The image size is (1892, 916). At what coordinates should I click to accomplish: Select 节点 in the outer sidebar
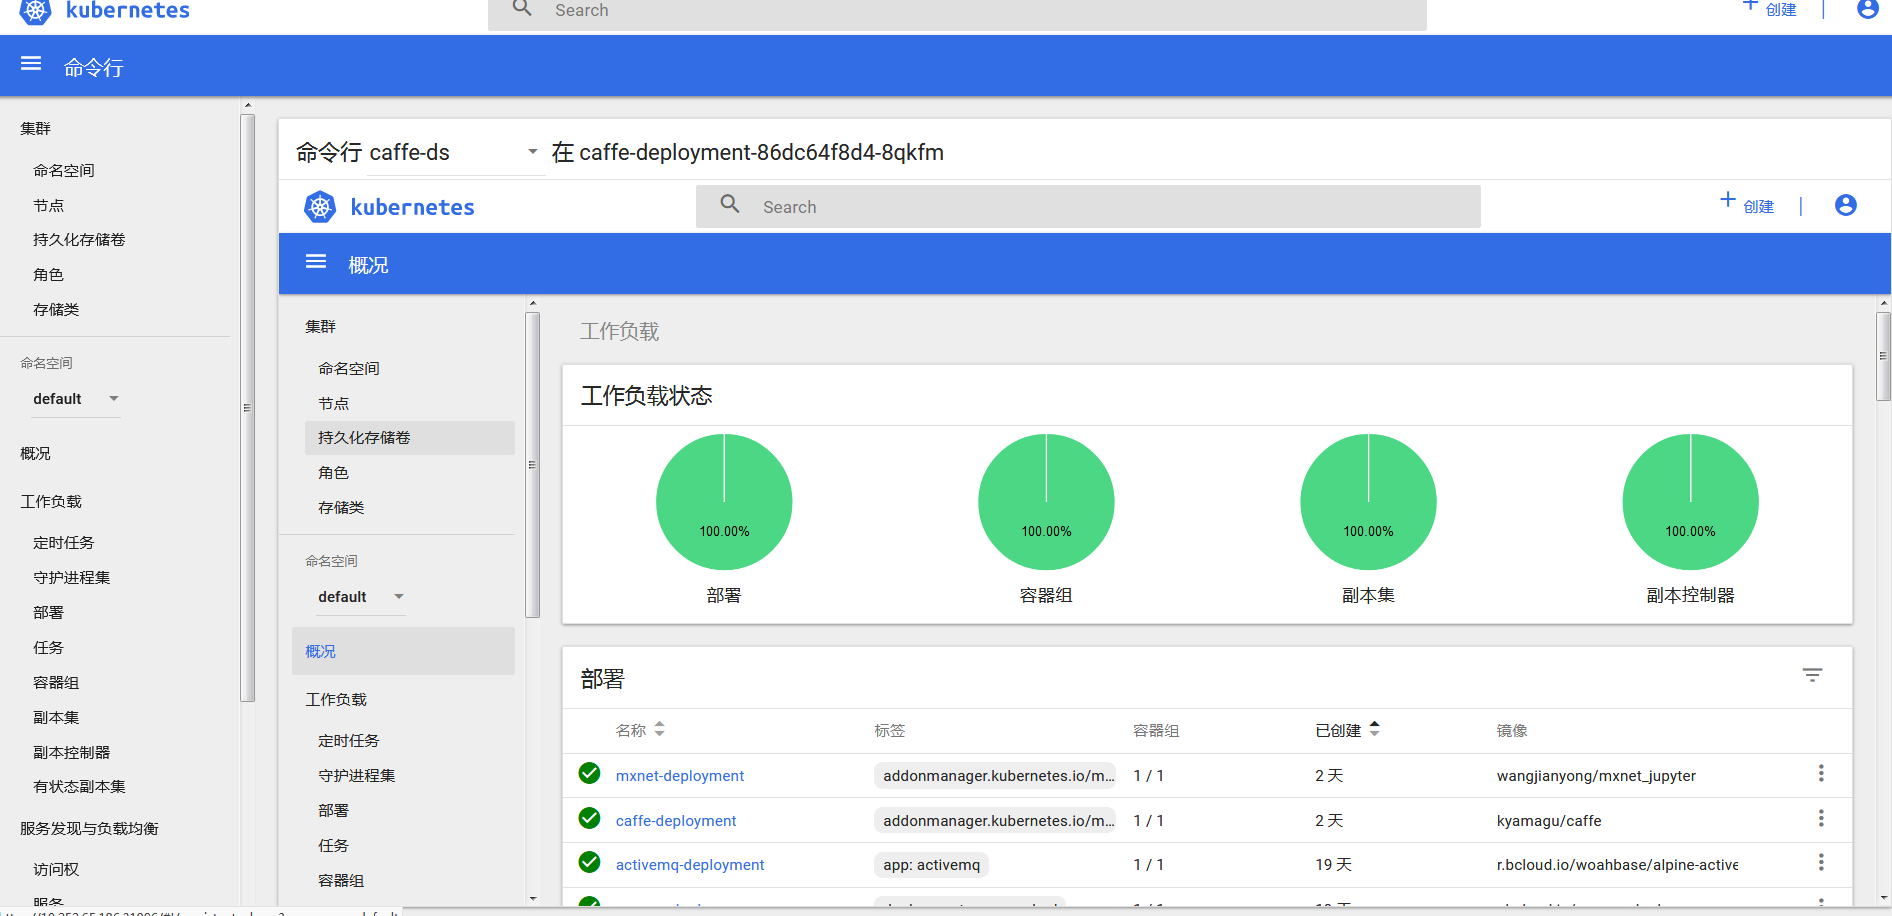coord(48,206)
